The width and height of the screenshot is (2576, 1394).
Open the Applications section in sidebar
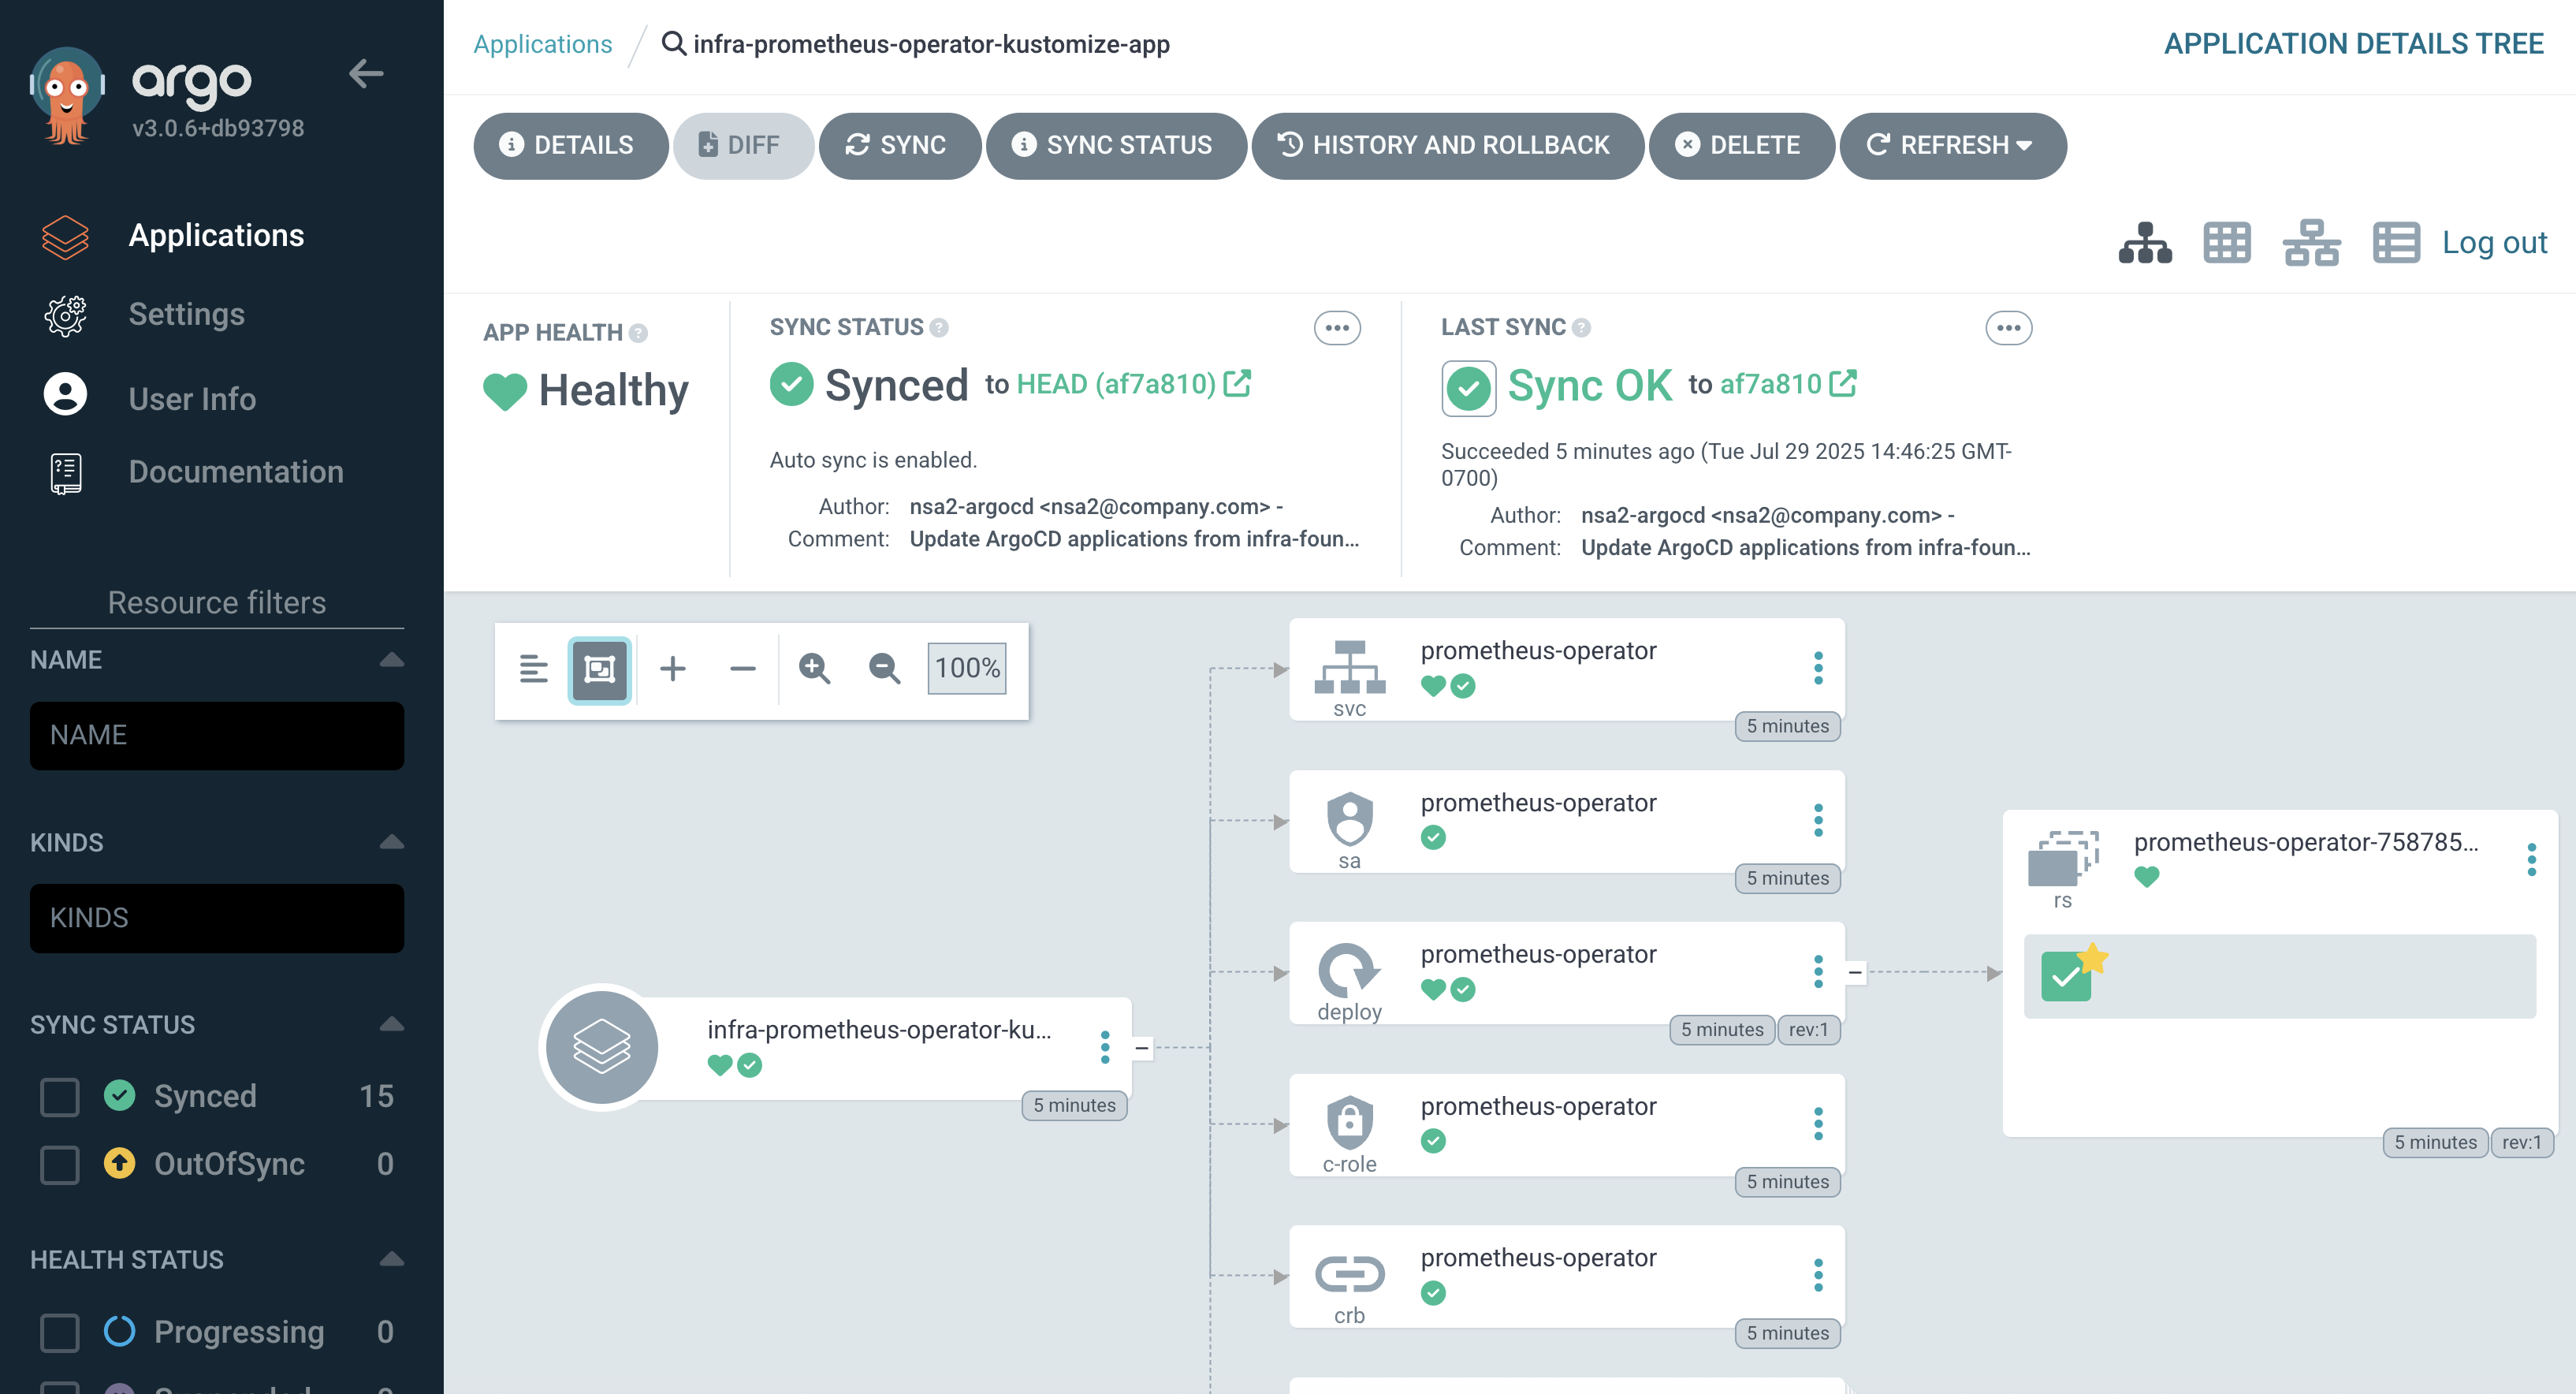pyautogui.click(x=216, y=235)
